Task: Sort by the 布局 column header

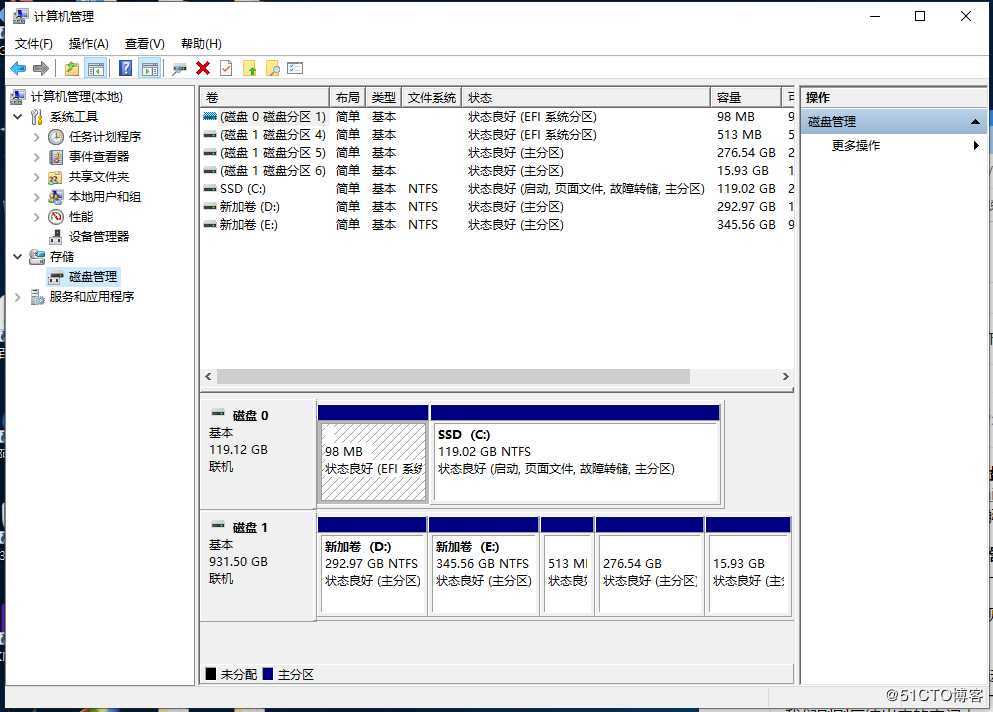Action: [347, 98]
